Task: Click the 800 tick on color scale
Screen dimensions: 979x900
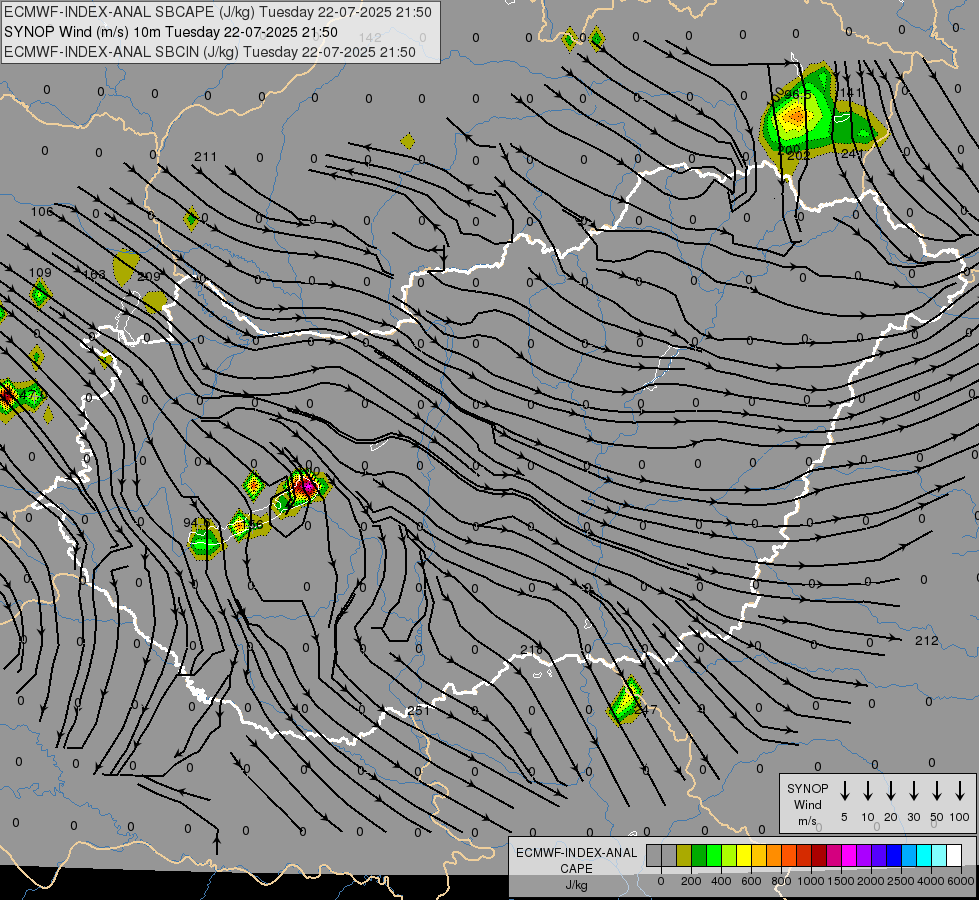Action: pos(781,881)
